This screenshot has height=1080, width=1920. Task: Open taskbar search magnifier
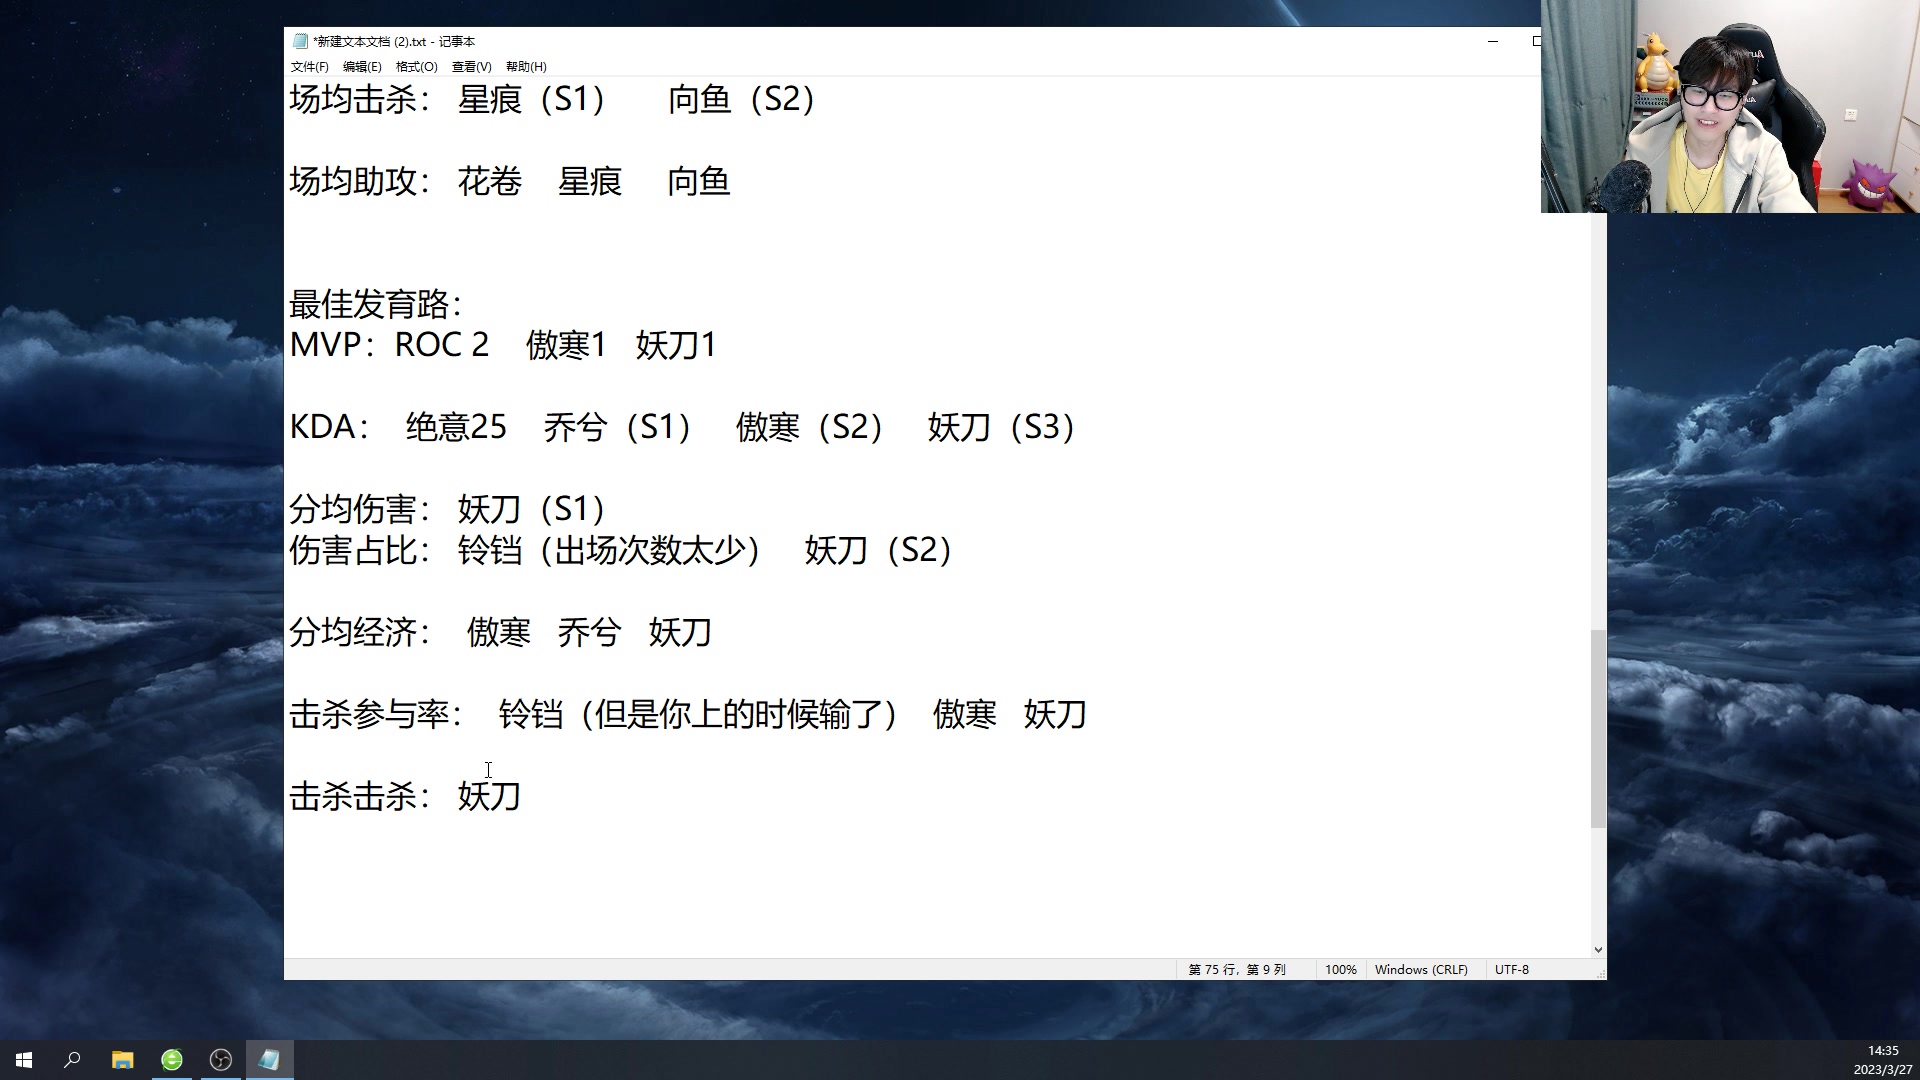tap(72, 1060)
